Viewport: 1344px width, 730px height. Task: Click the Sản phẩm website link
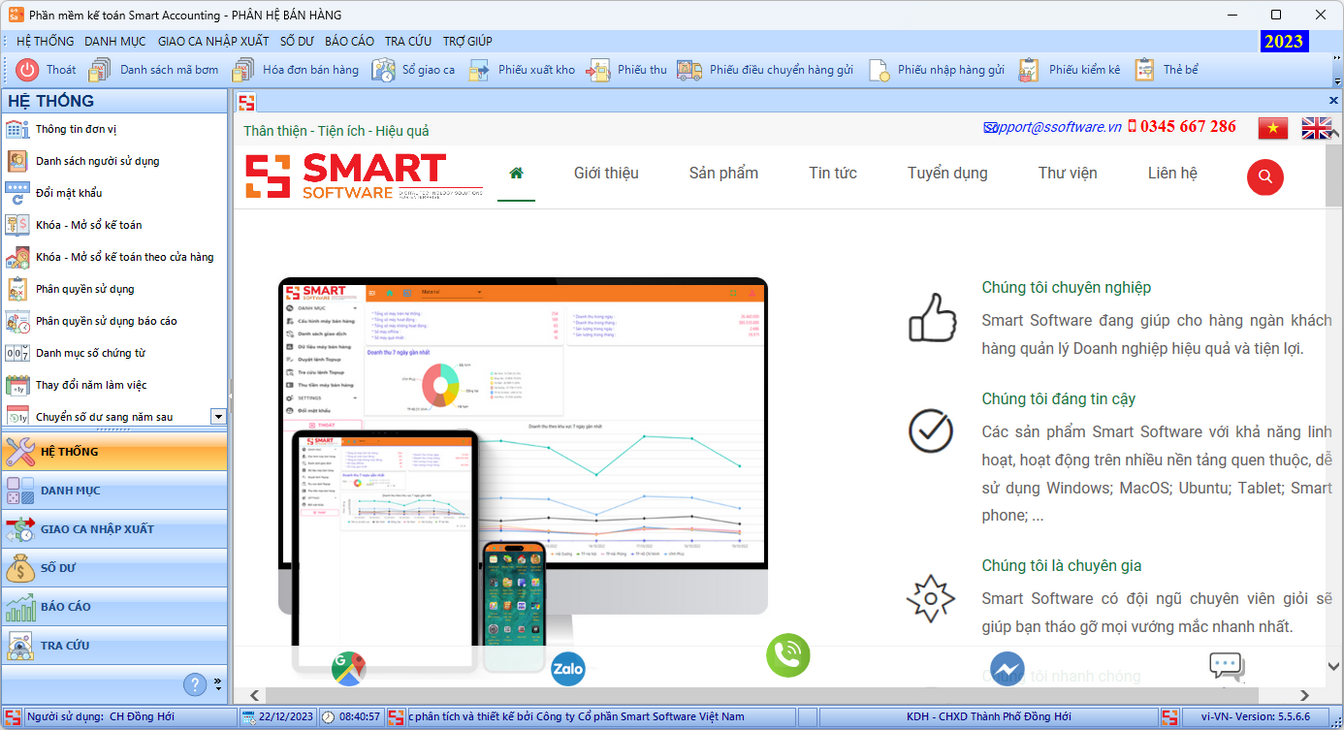pyautogui.click(x=723, y=173)
